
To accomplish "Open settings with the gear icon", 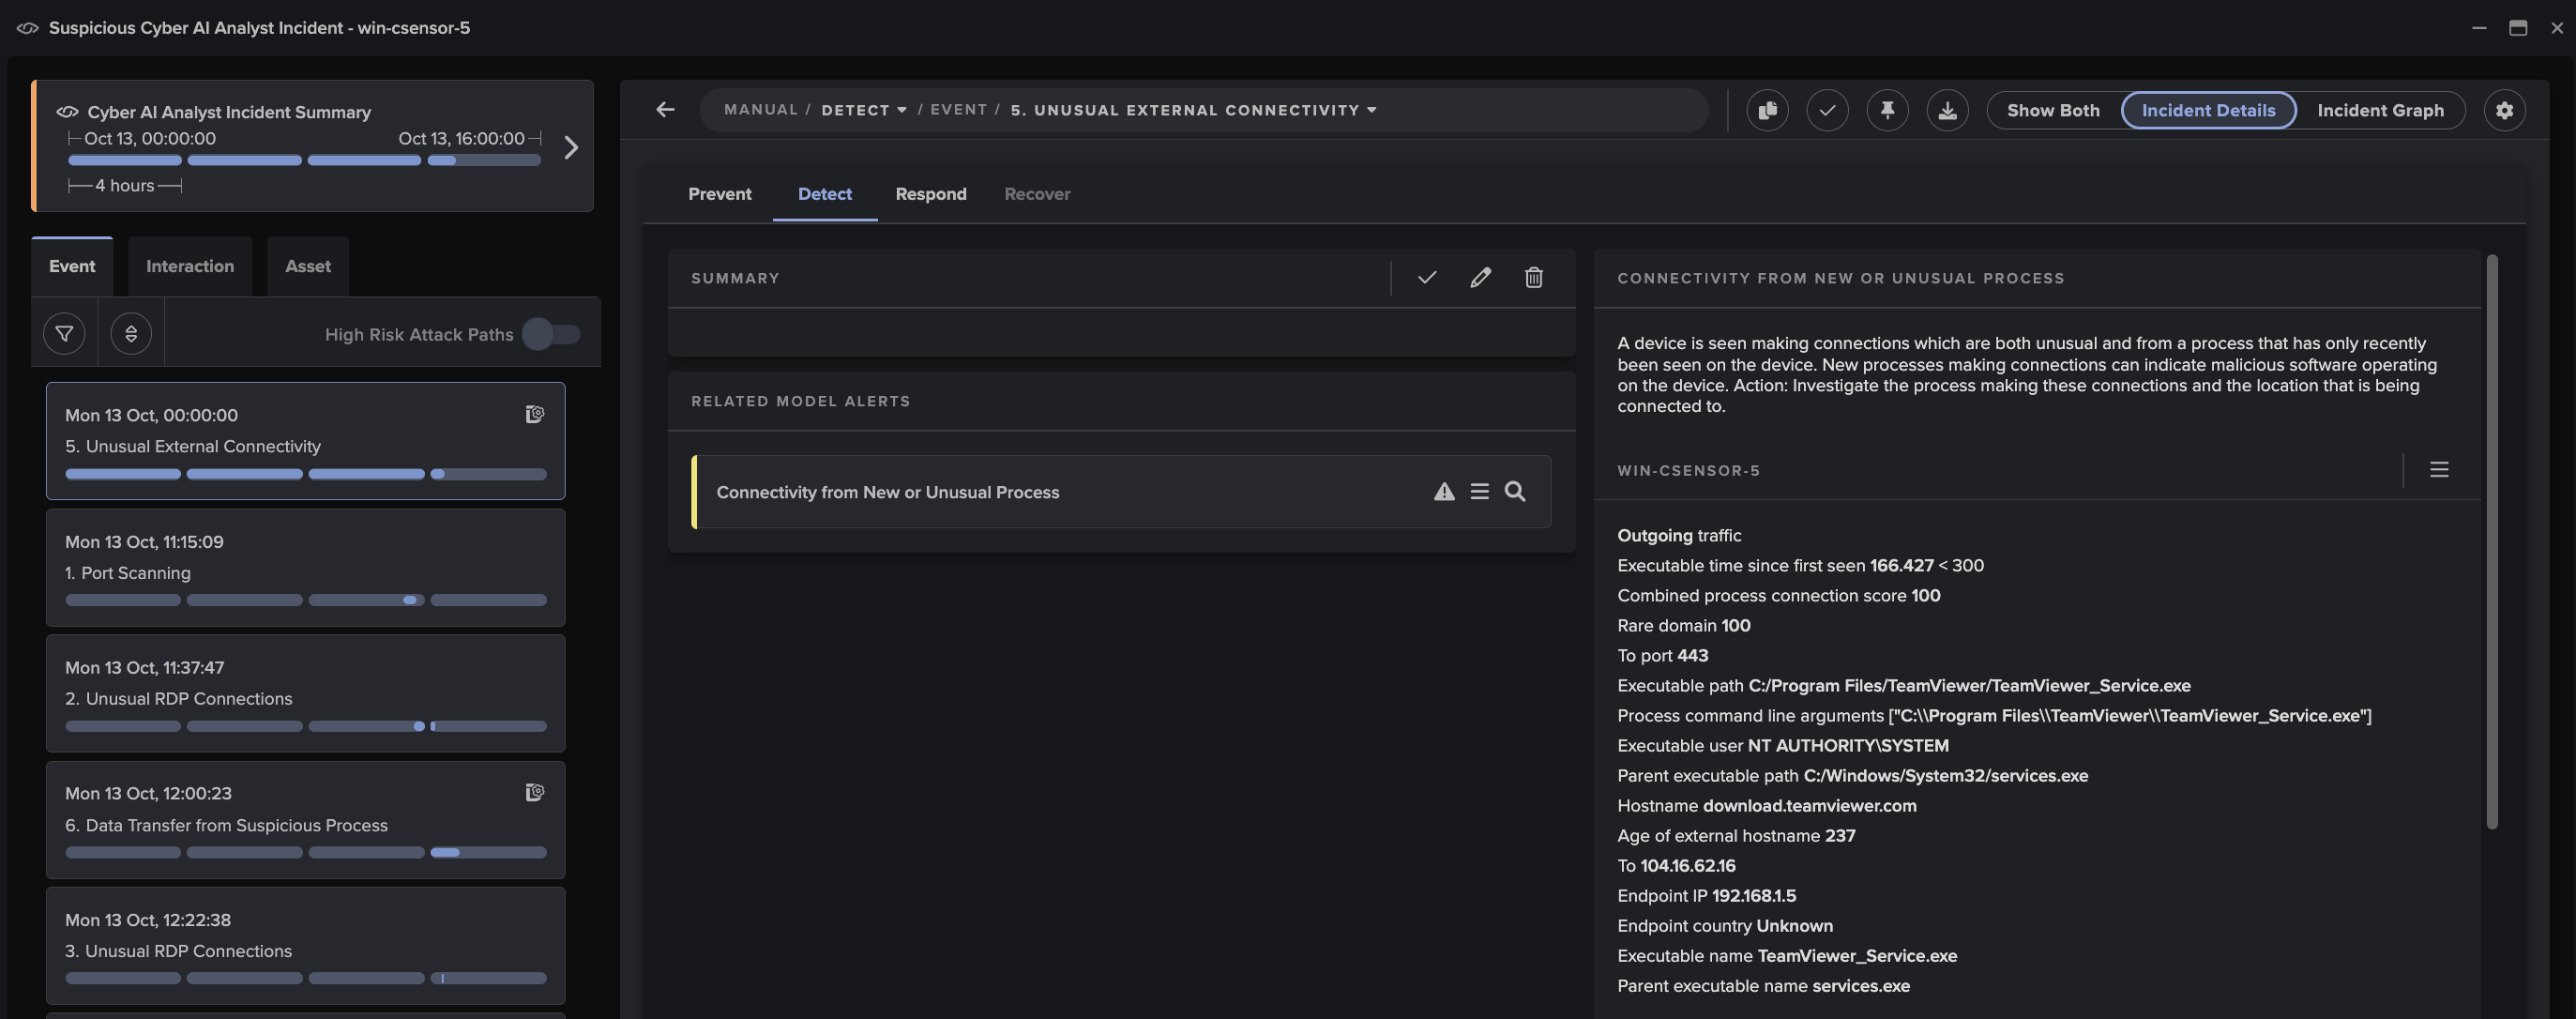I will [x=2505, y=110].
